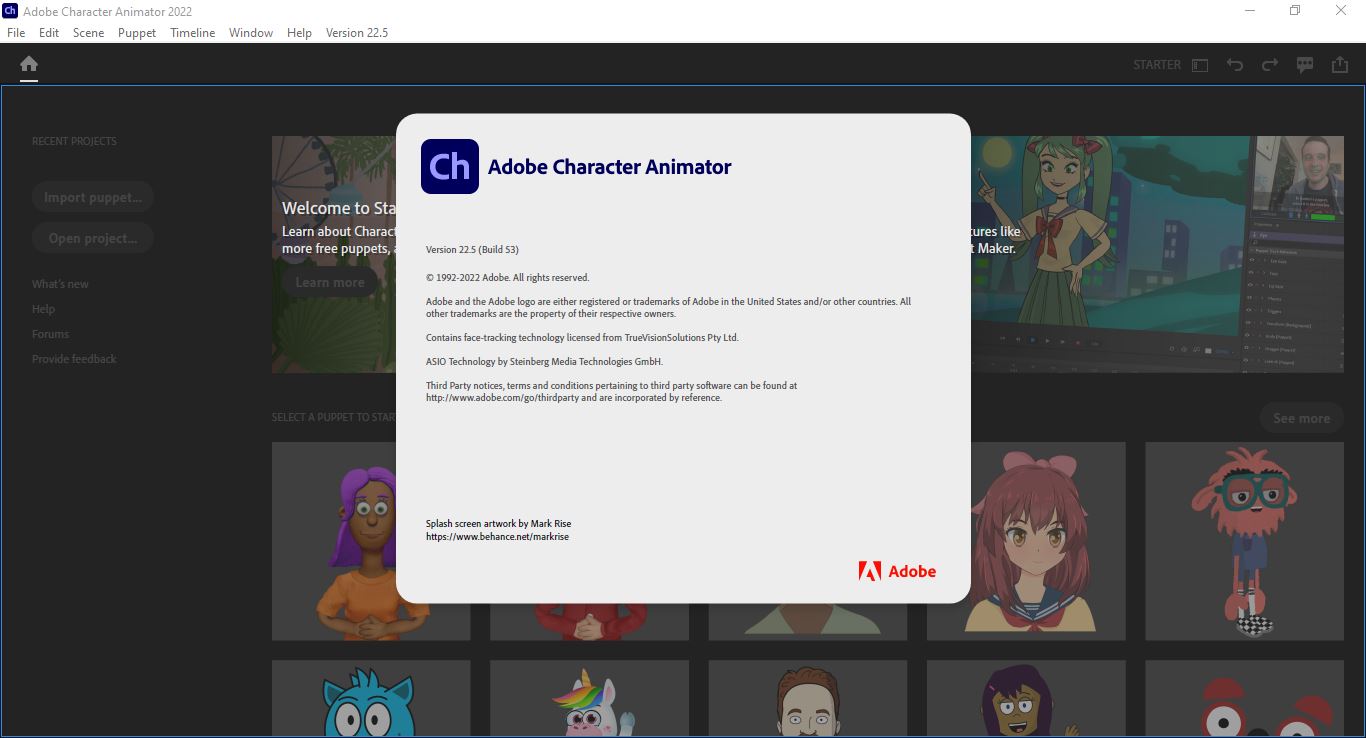Click the STARTER mode label
1366x738 pixels.
click(x=1157, y=65)
